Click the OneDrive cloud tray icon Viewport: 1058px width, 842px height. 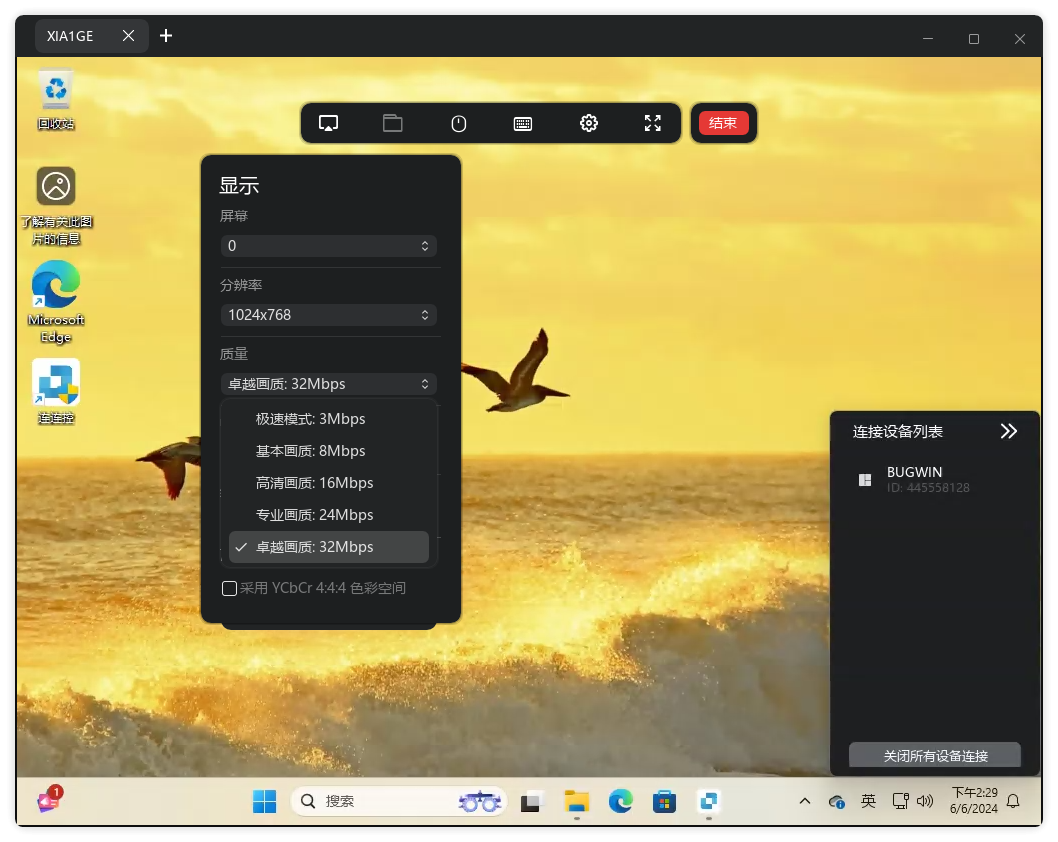pos(837,802)
